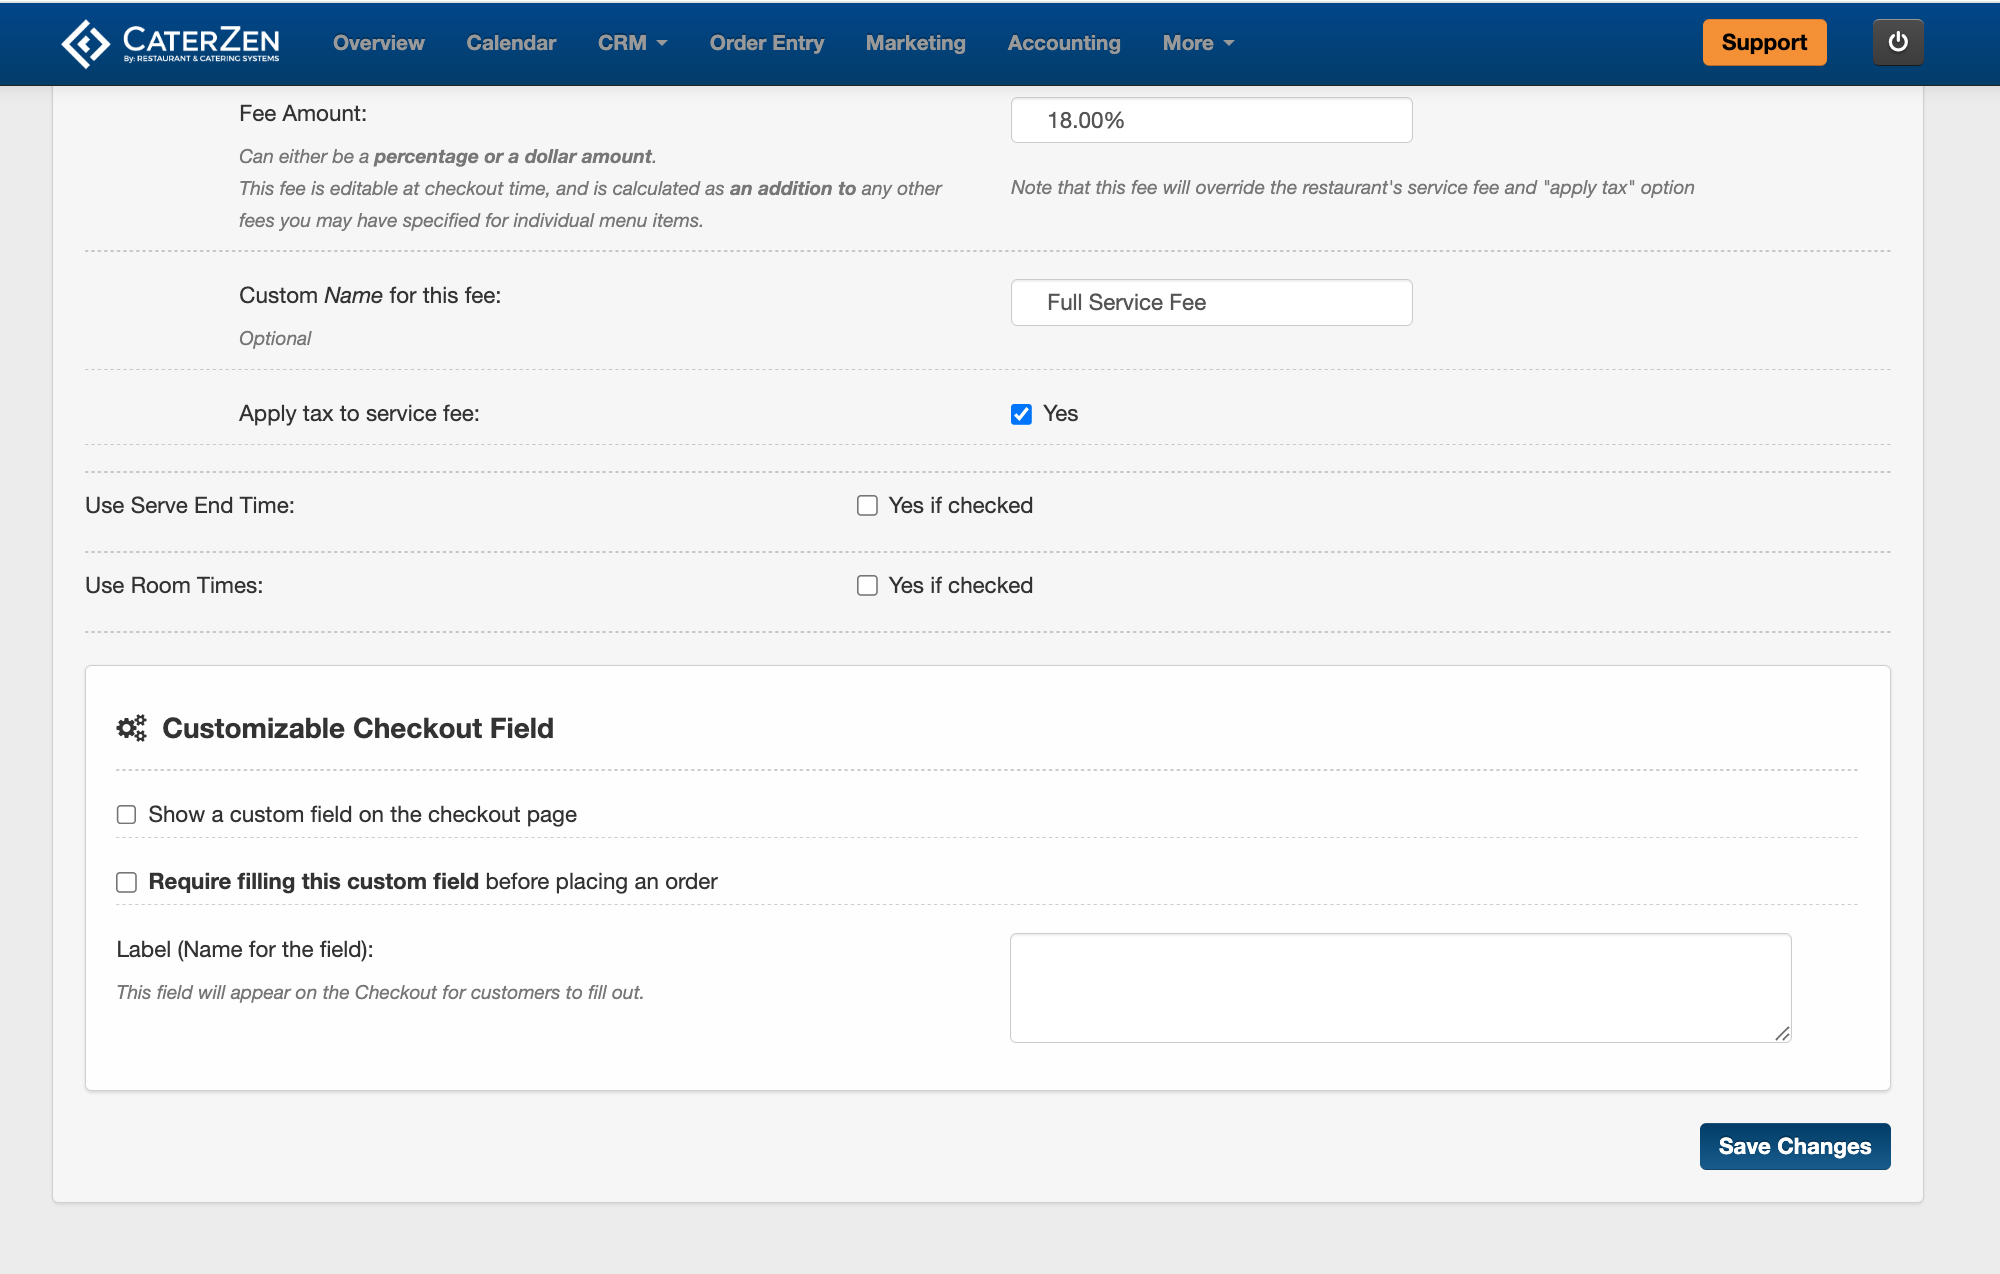Enable Use Room Times checkbox

click(867, 586)
